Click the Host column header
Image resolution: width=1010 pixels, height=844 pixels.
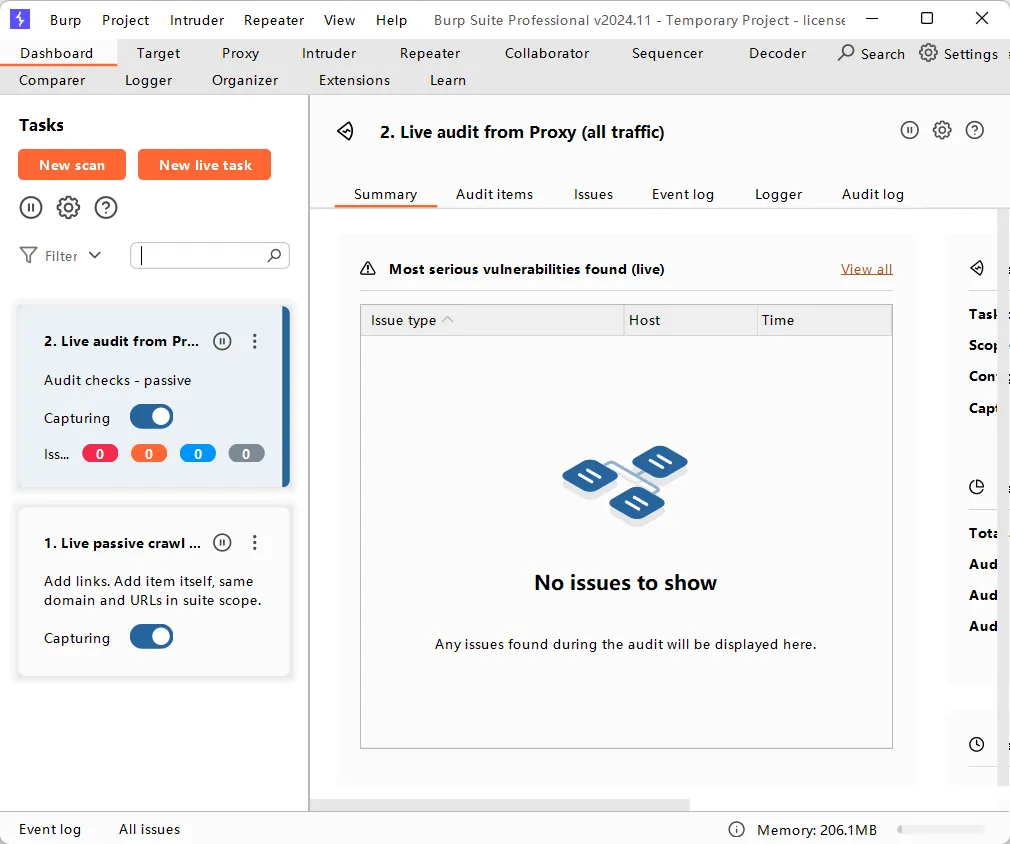pyautogui.click(x=690, y=320)
